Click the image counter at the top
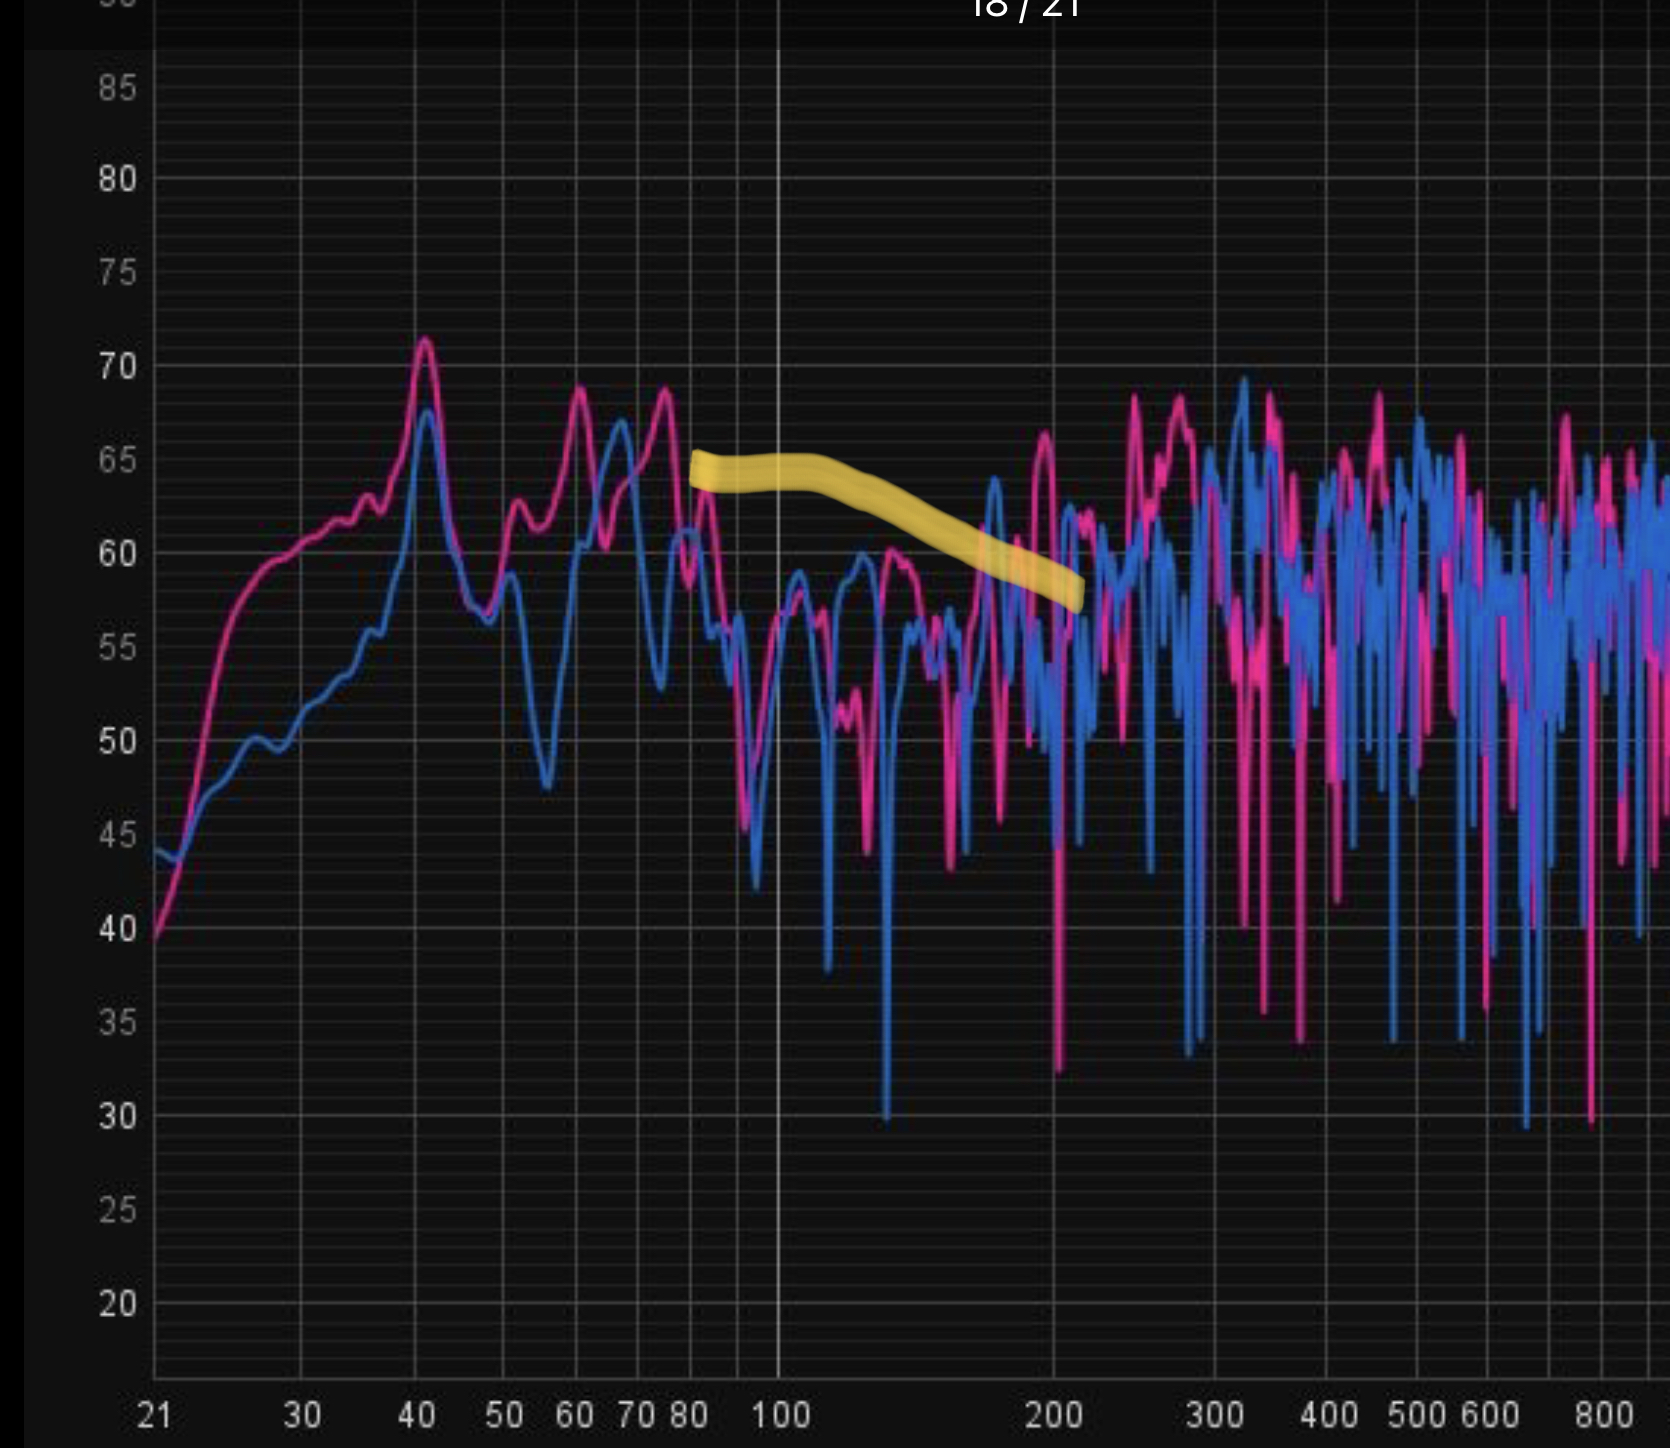Viewport: 1670px width, 1448px height. (1025, 8)
